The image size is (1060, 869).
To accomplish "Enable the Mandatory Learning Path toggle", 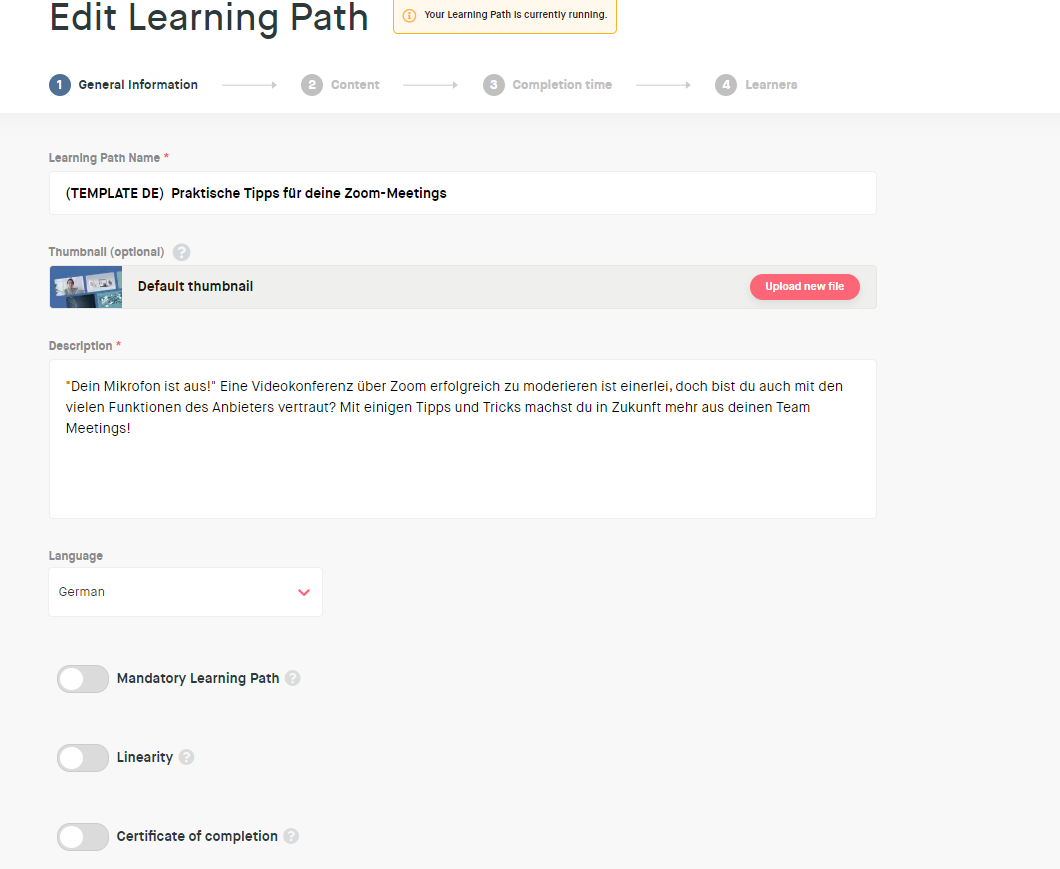I will (82, 679).
